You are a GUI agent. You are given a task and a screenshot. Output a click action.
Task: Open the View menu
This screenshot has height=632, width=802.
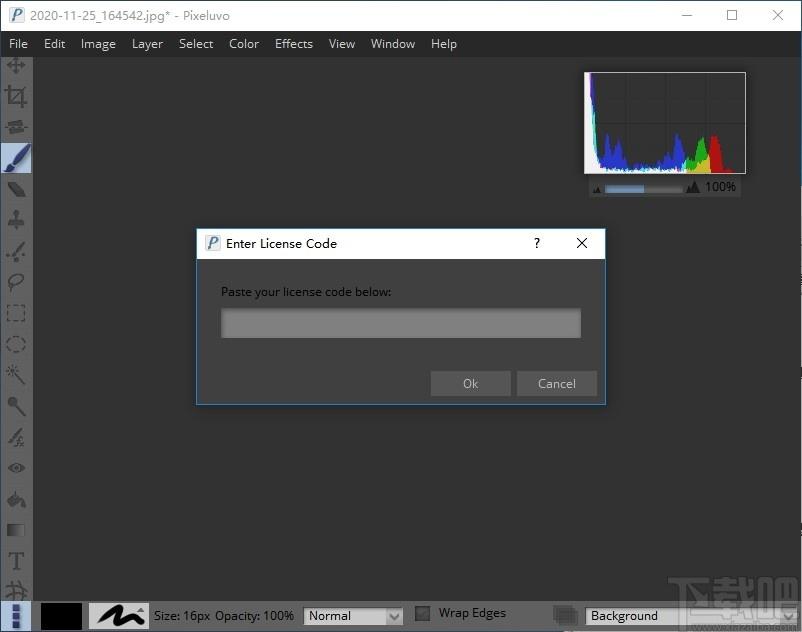[342, 44]
